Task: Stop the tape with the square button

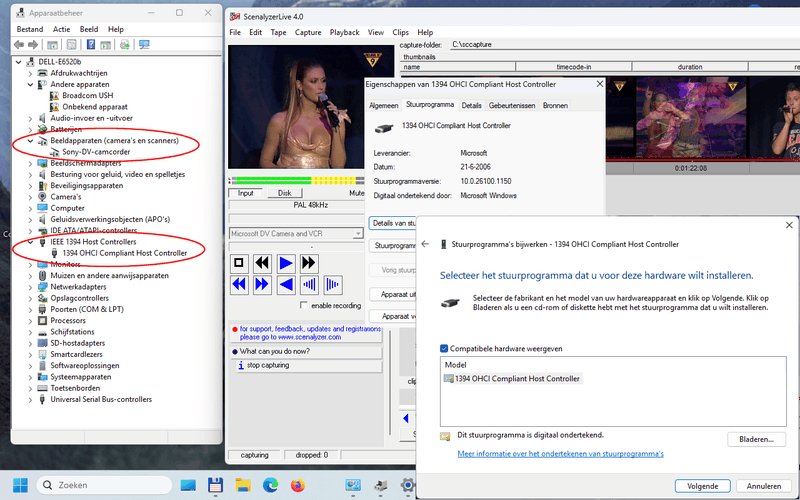Action: (238, 263)
